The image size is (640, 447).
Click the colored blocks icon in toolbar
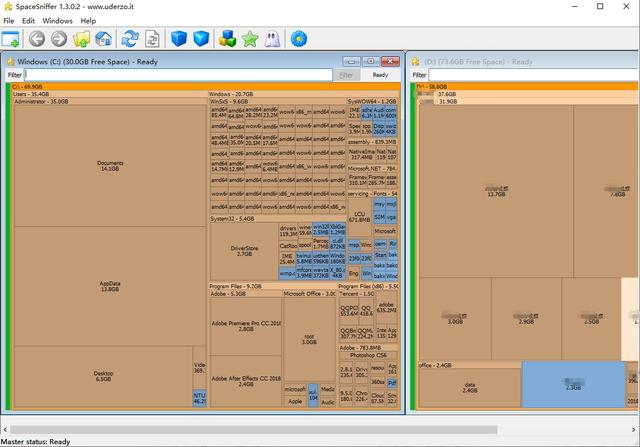click(x=227, y=39)
